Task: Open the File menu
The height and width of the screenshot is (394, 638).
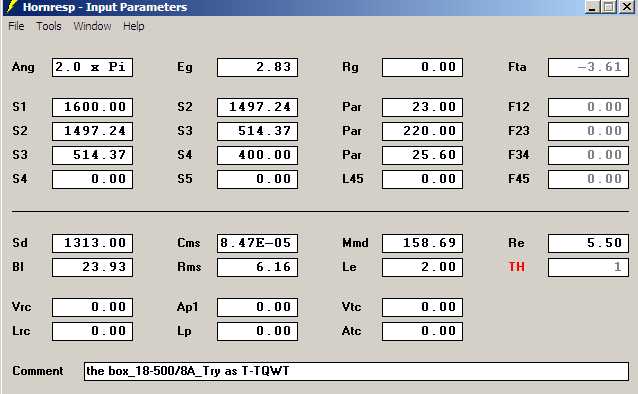Action: (16, 26)
